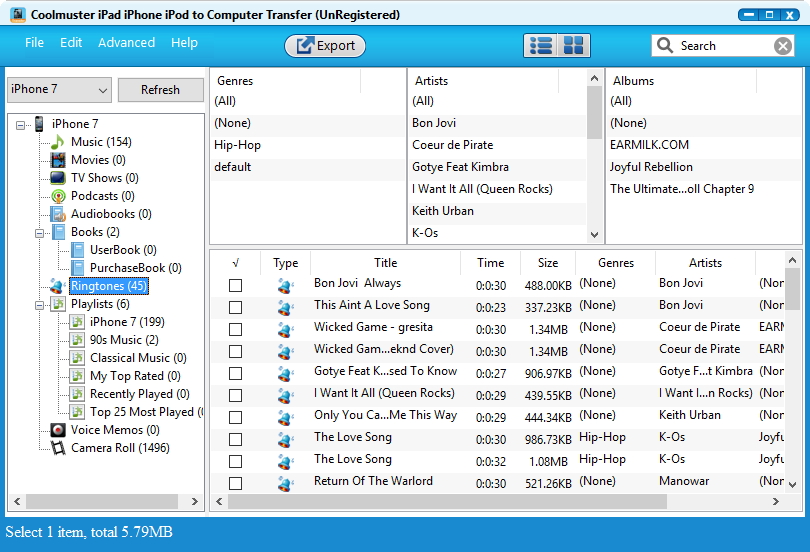Open the Help menu
The height and width of the screenshot is (552, 810).
tap(184, 43)
